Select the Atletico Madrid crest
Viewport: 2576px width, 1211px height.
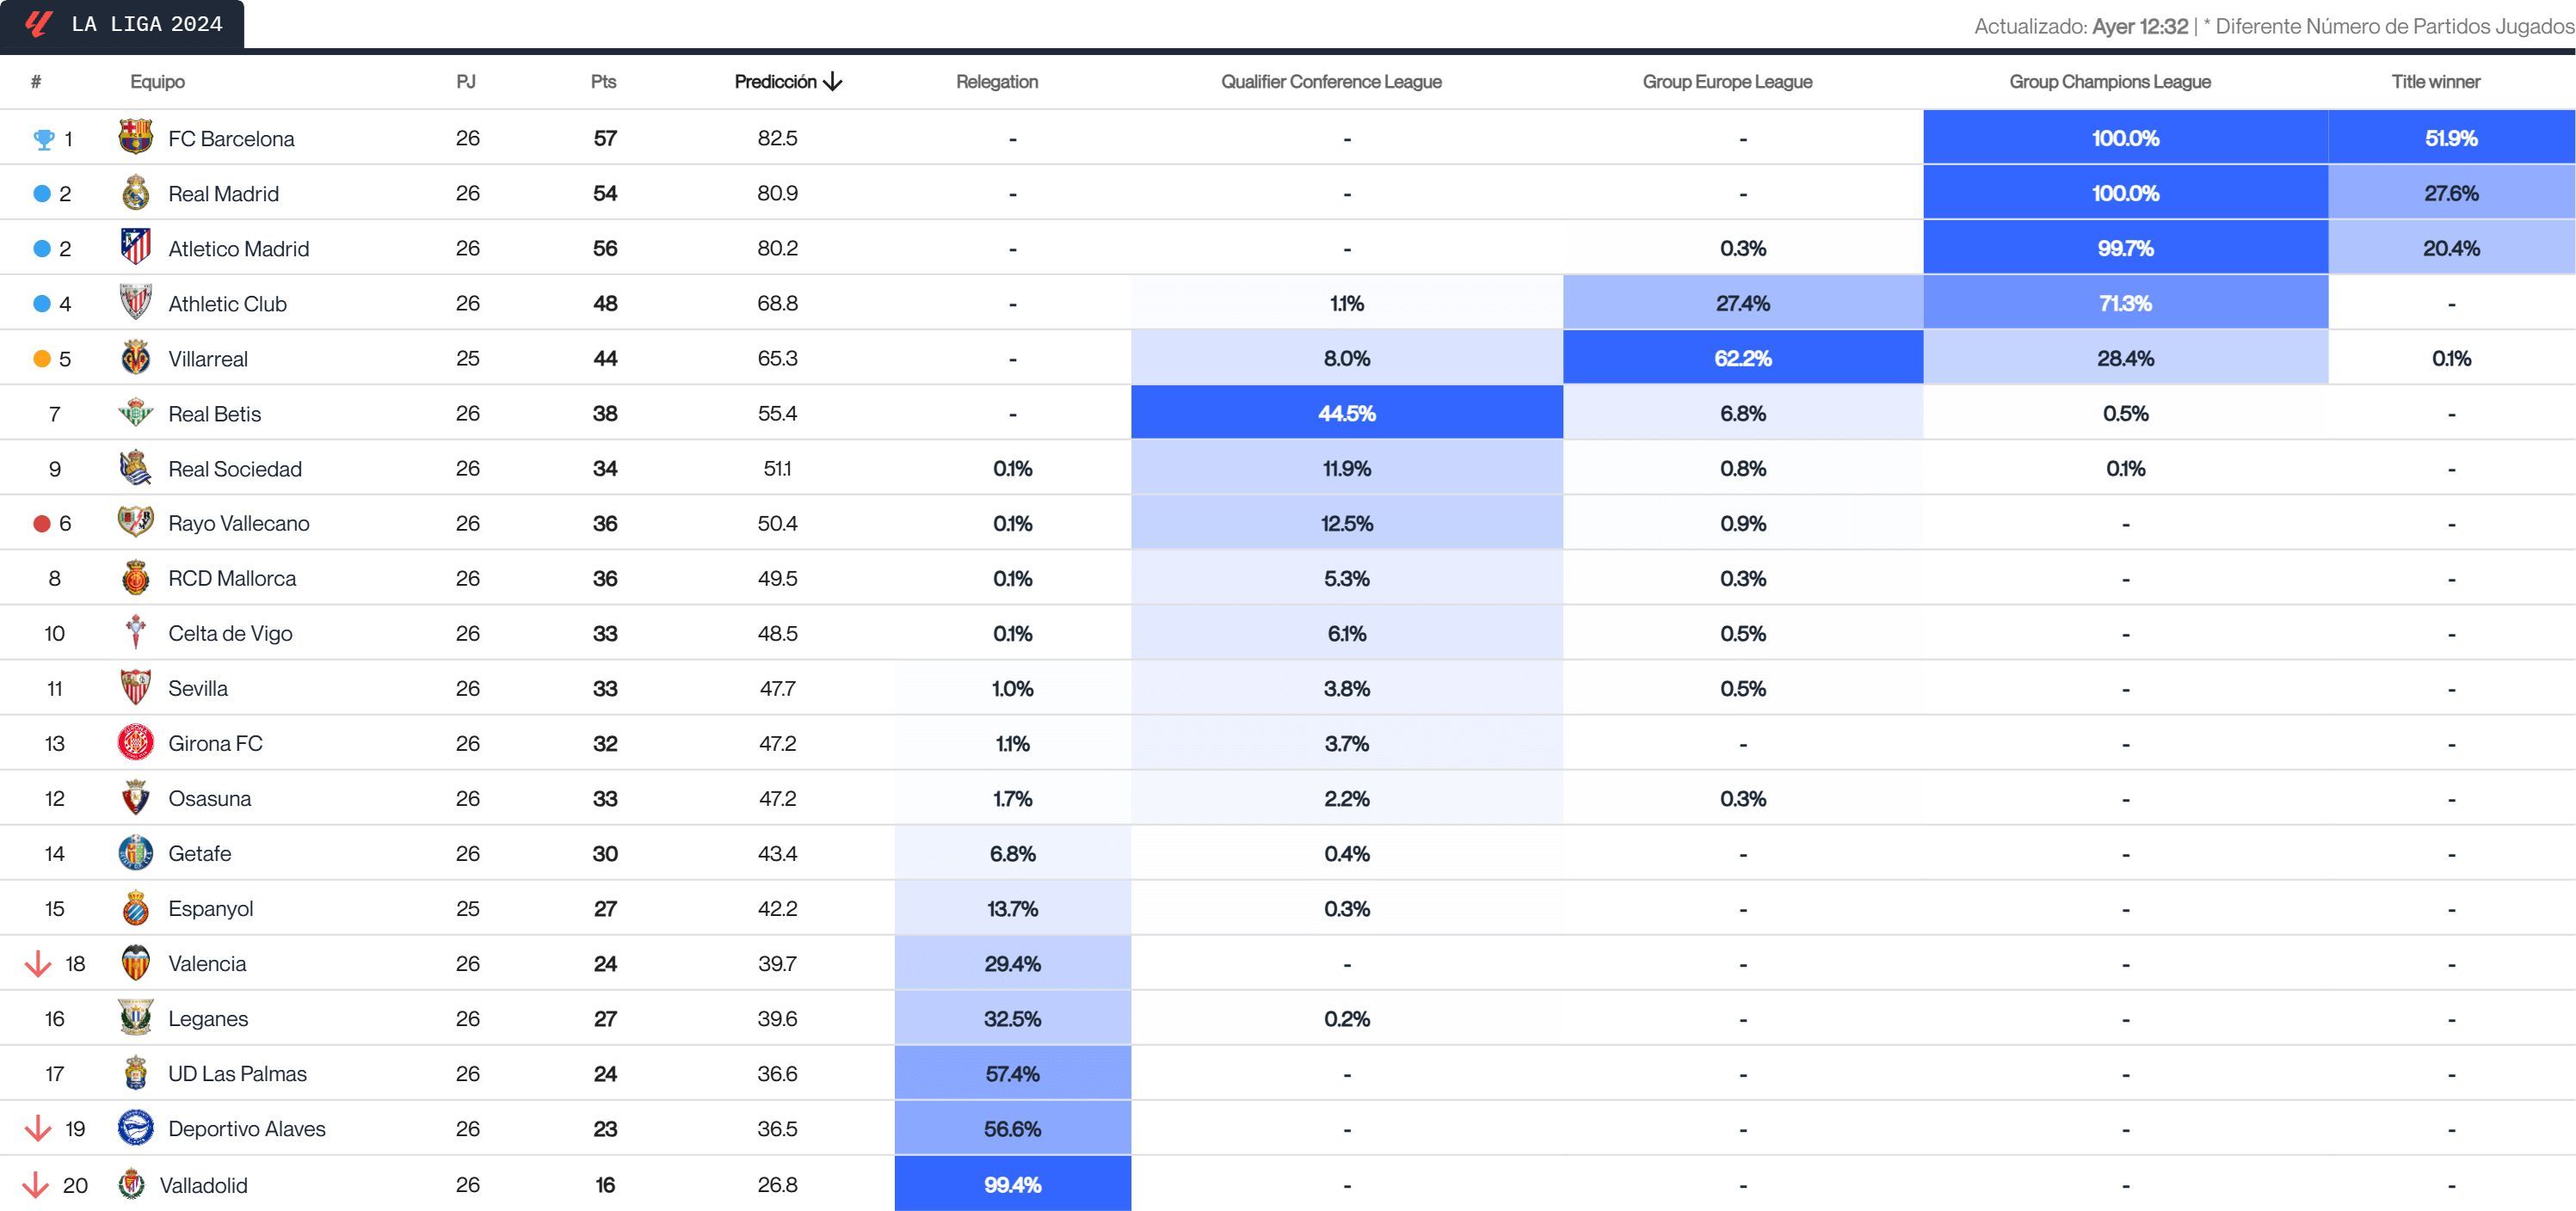coord(136,248)
